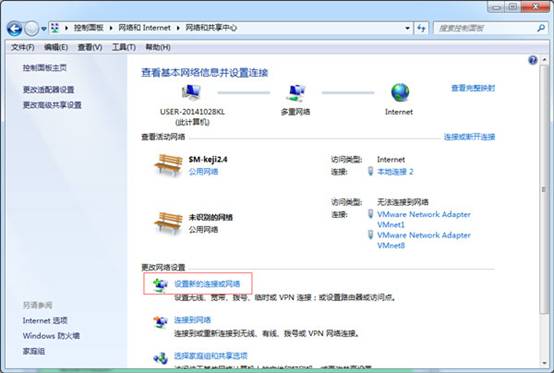554x373 pixels.
Task: Open 更改适配器设置 link
Action: pos(48,89)
